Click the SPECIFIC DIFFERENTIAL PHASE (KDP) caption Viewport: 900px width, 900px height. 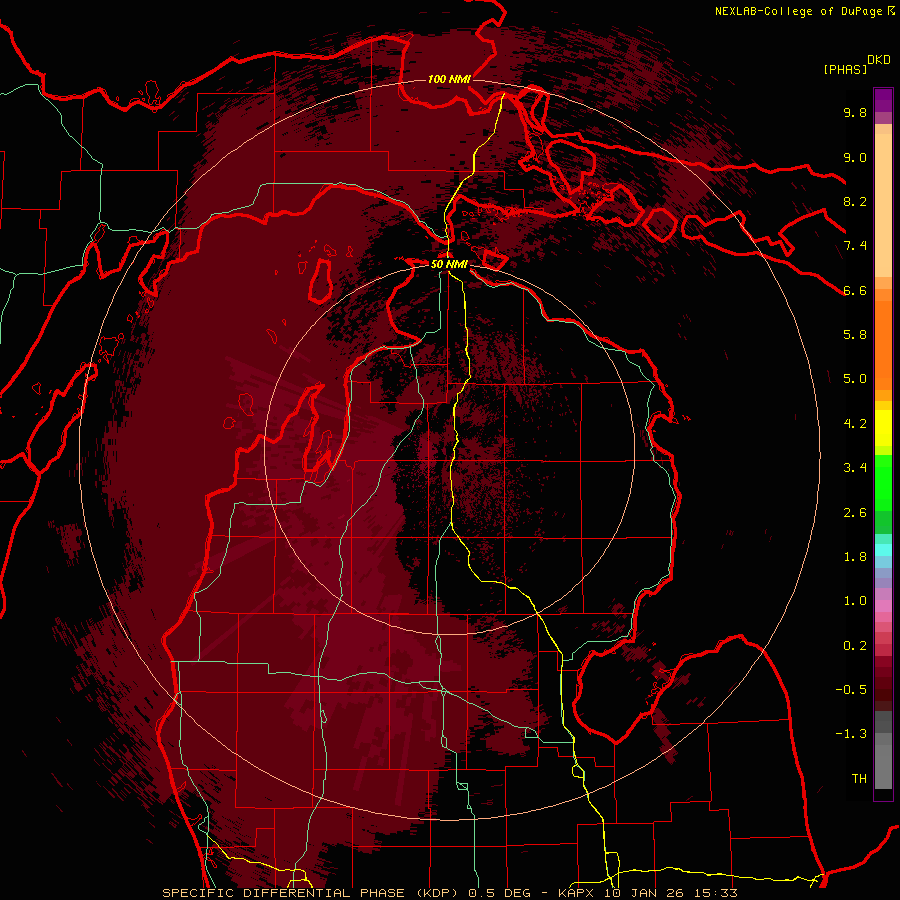(x=312, y=893)
